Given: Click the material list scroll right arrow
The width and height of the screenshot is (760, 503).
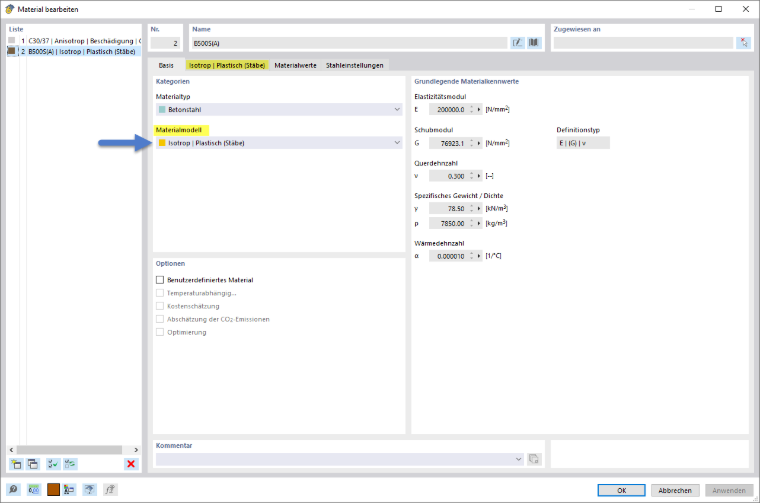Looking at the screenshot, I should (136, 450).
